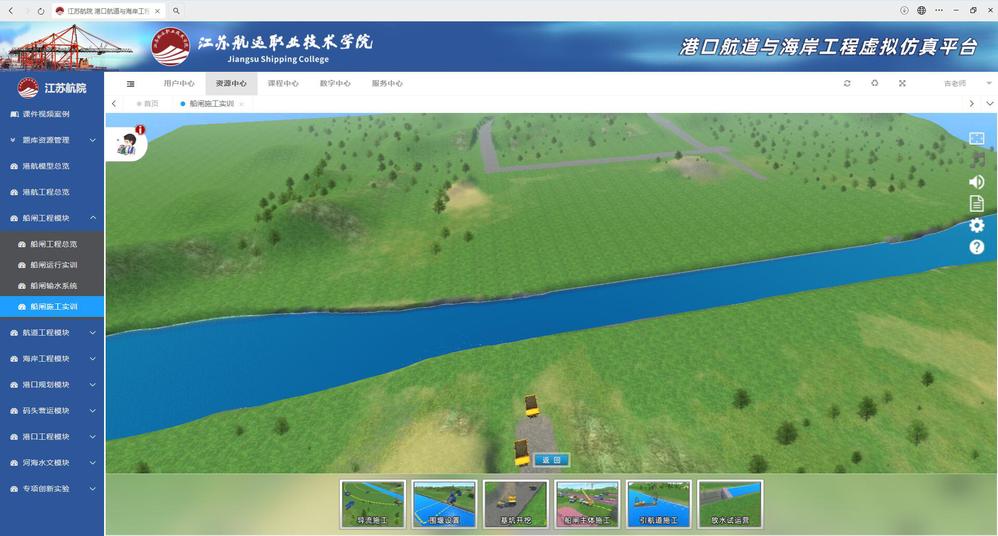The image size is (998, 536).
Task: Select the 基坑开挖 thumbnail
Action: (x=516, y=504)
